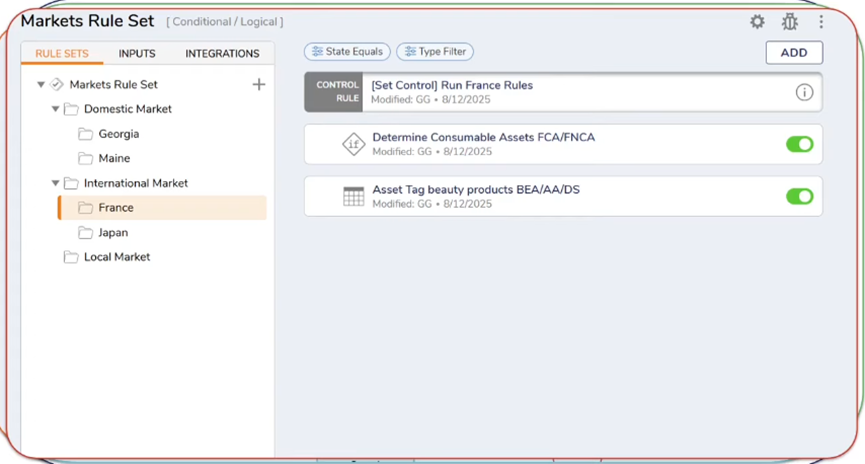Screen dimensions: 865x464
Task: Collapse the International Market folder
Action: (x=56, y=183)
